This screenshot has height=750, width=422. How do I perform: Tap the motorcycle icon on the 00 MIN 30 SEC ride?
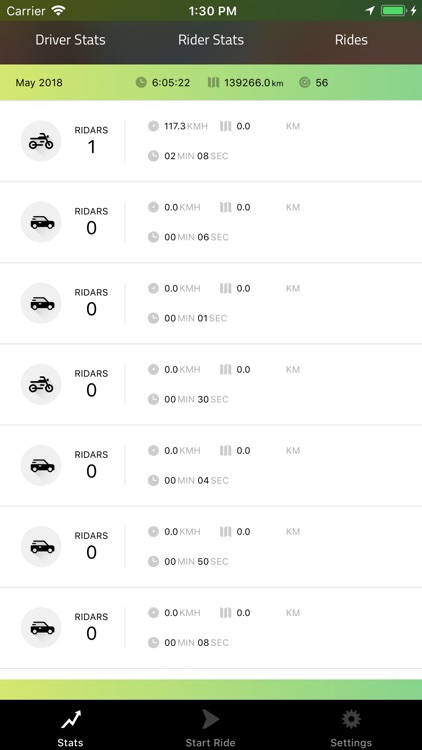pyautogui.click(x=41, y=385)
